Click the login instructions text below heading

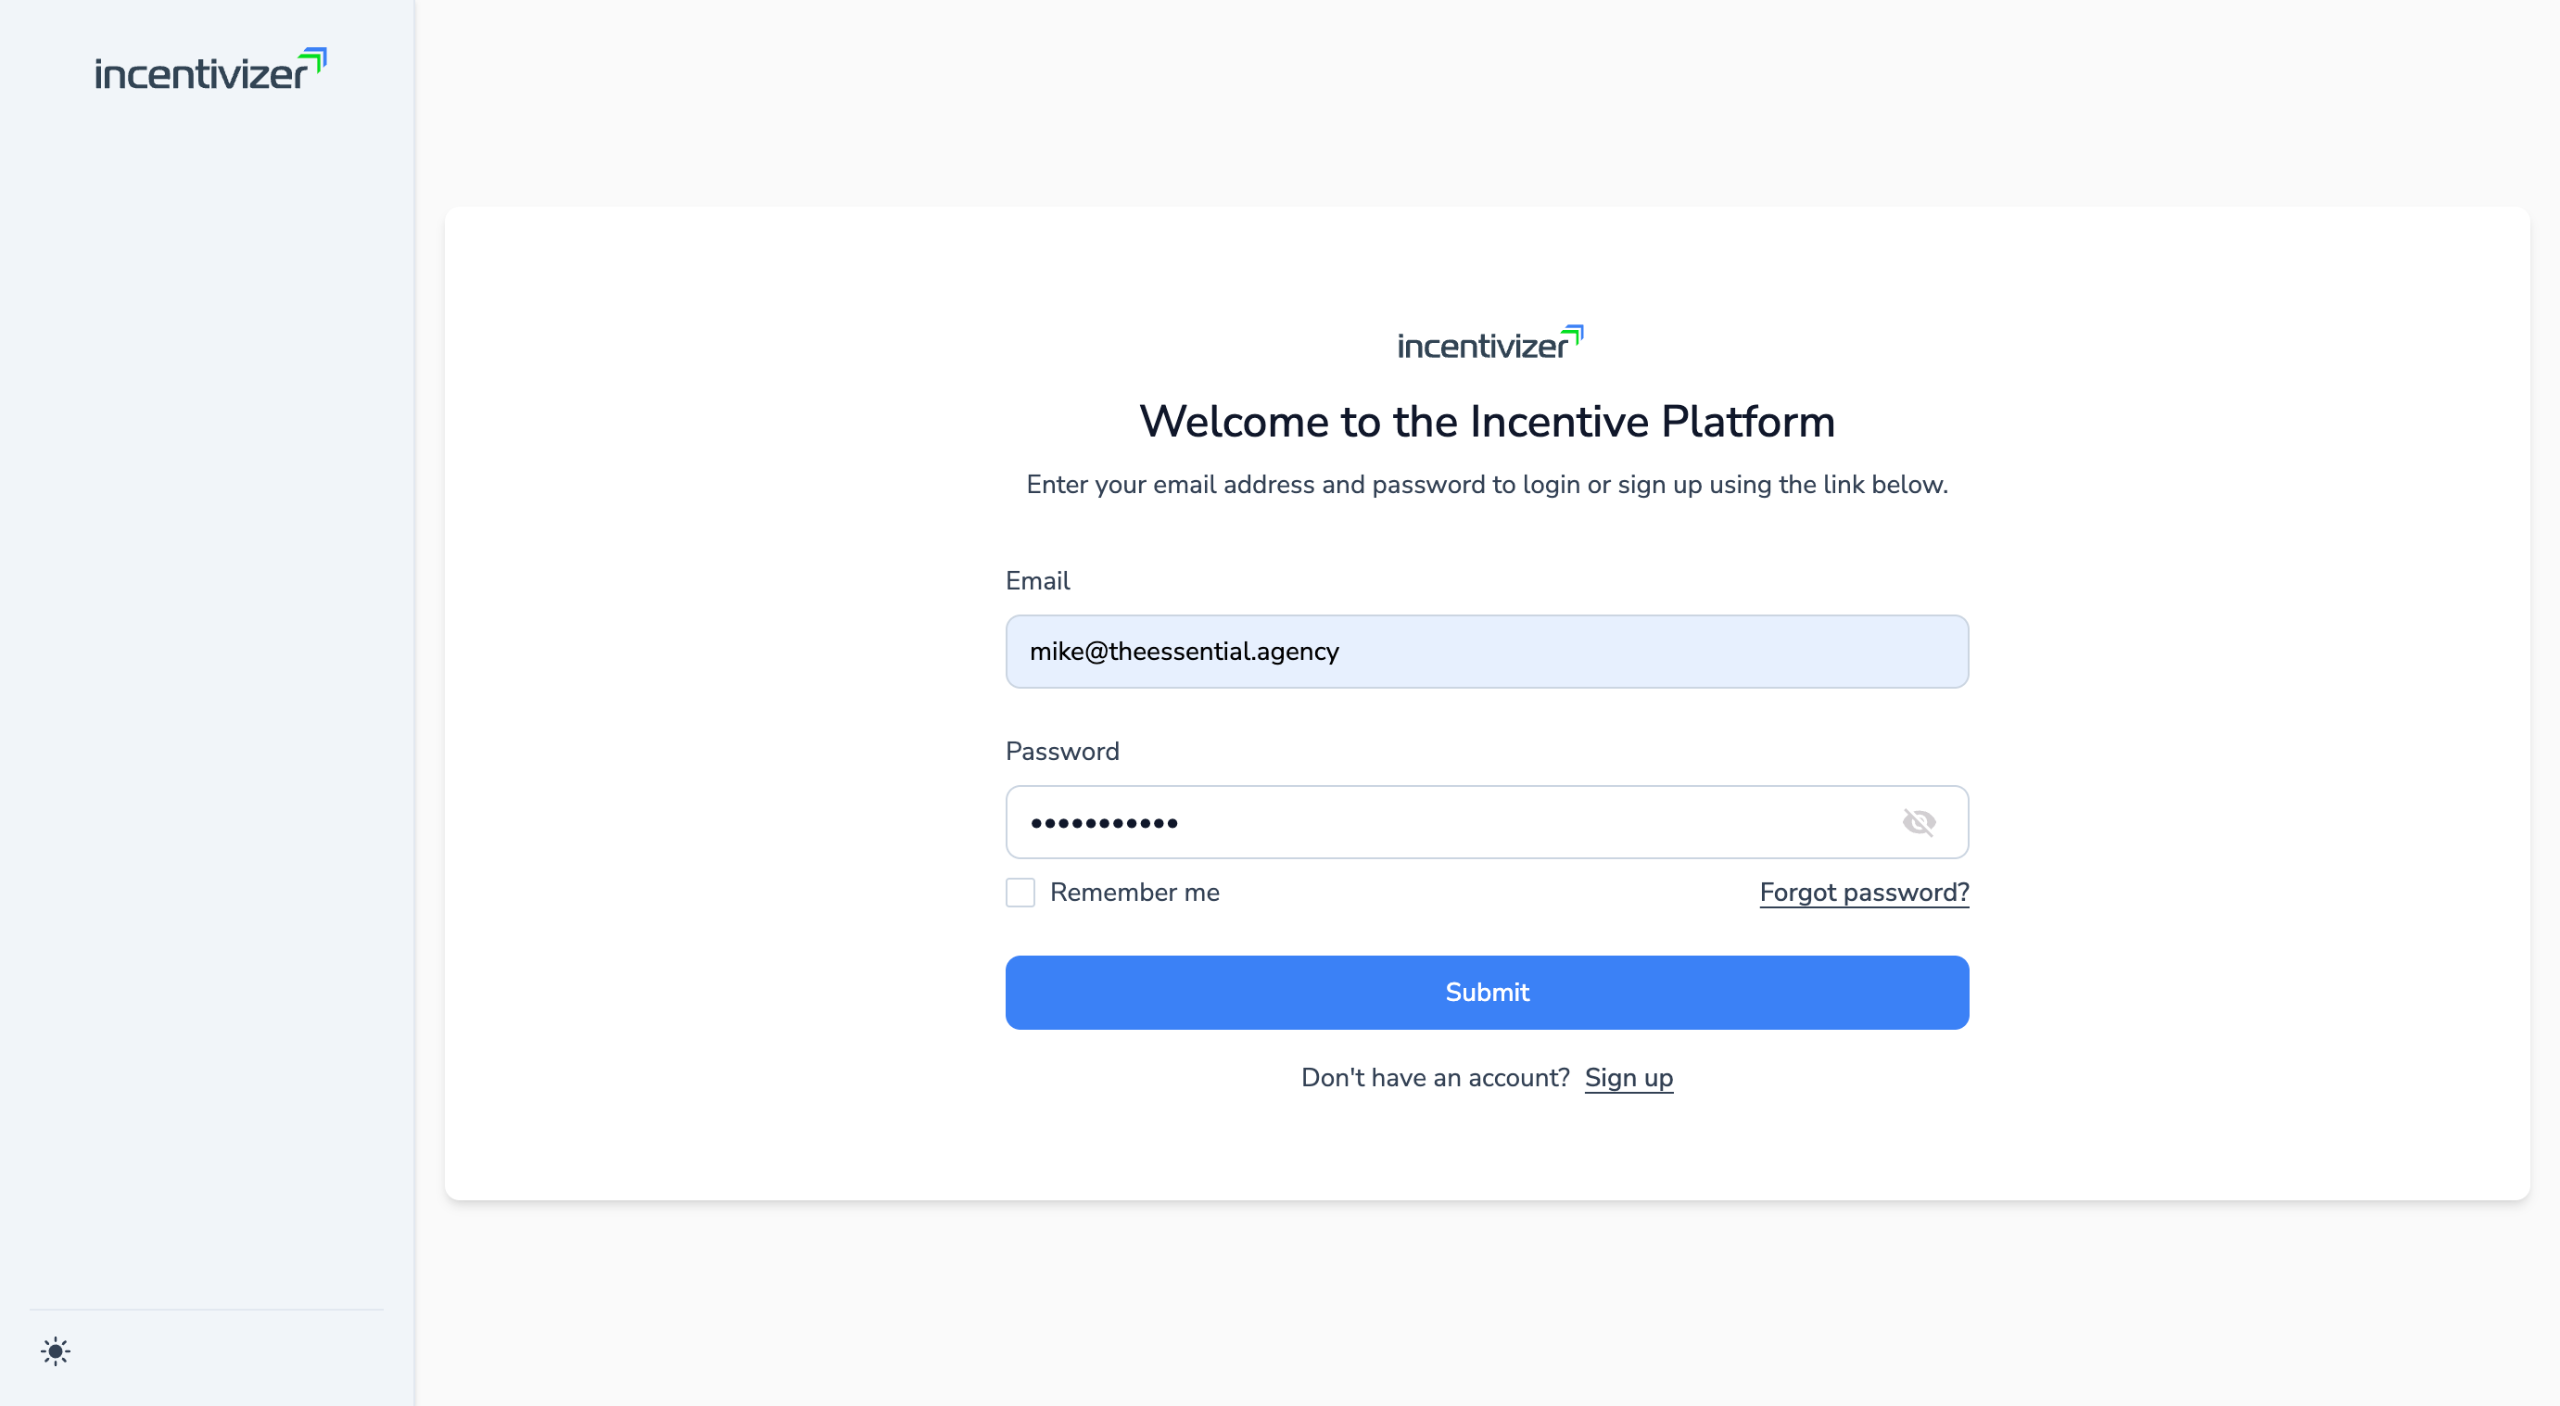click(1487, 485)
